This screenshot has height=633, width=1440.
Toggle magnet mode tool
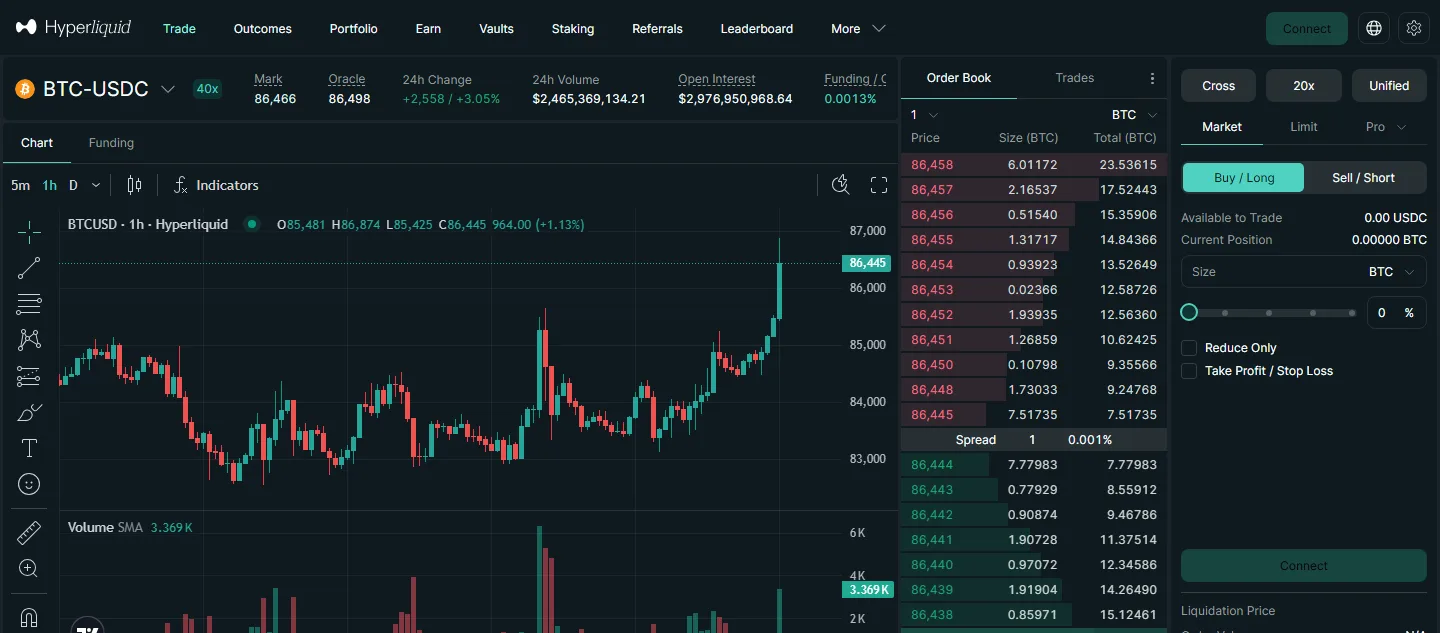pyautogui.click(x=29, y=616)
